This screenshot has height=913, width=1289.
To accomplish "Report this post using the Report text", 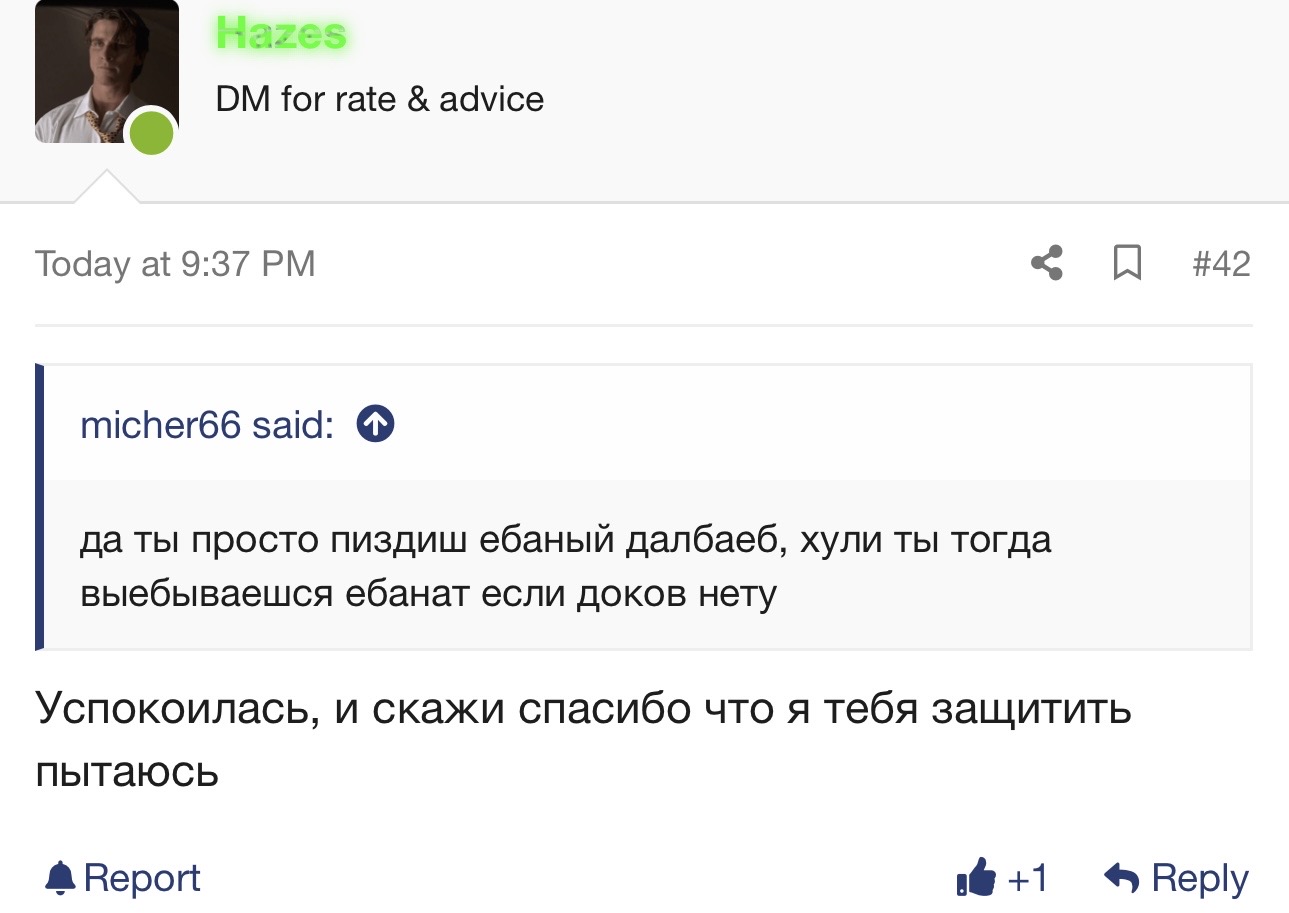I will 142,878.
